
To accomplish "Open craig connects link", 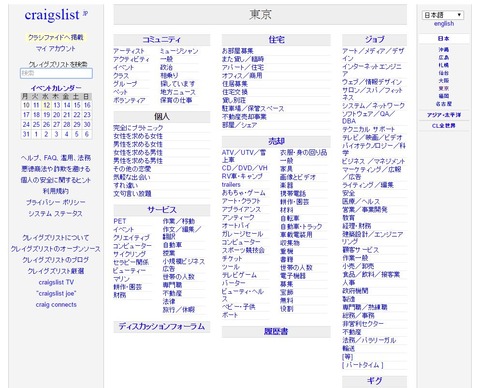I will point(56,305).
